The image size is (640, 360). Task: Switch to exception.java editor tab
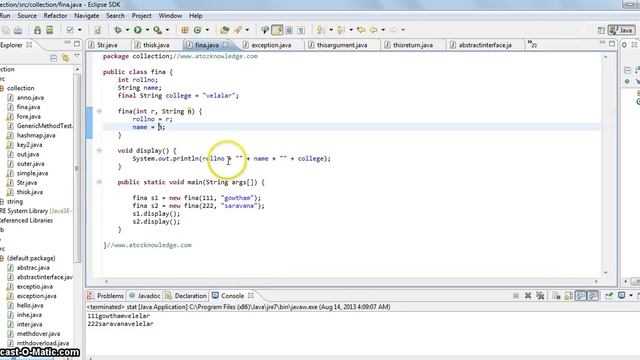pos(271,45)
